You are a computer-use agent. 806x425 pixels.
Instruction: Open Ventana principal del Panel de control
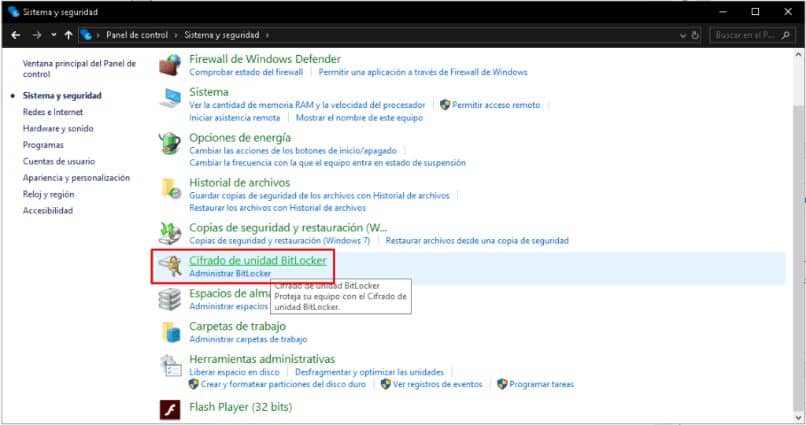click(79, 69)
